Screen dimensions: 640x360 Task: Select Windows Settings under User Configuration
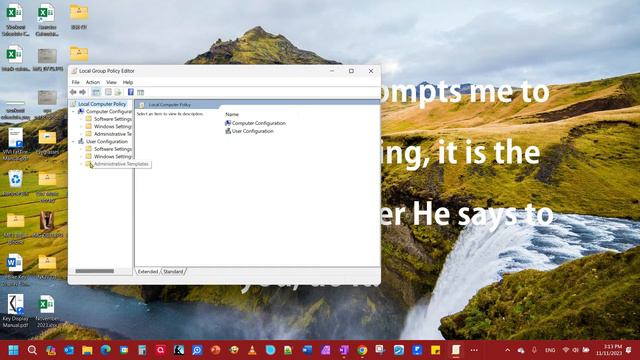point(113,156)
